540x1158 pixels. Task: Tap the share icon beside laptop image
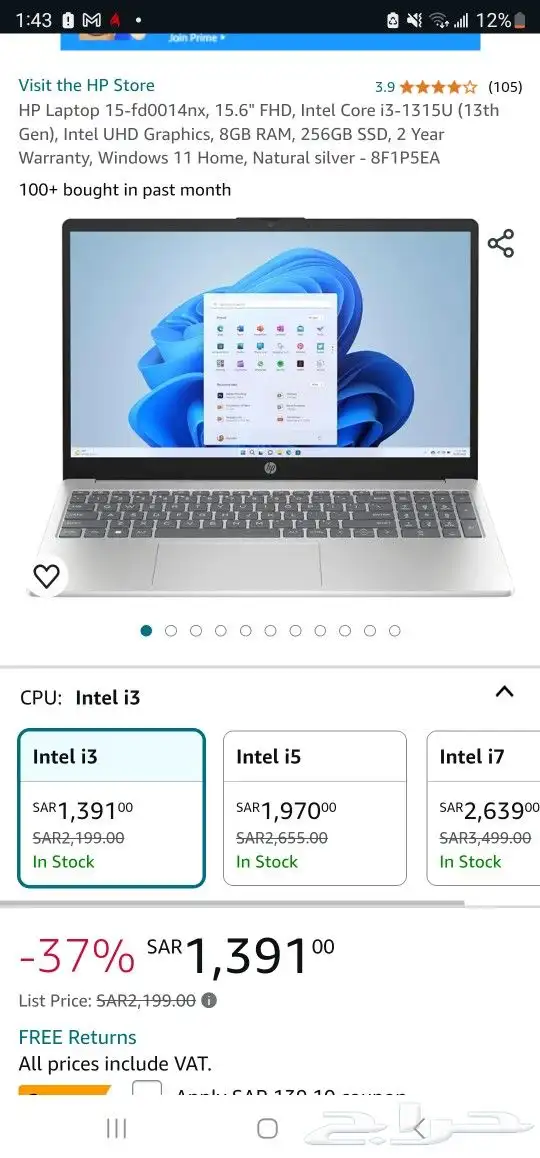pos(500,244)
